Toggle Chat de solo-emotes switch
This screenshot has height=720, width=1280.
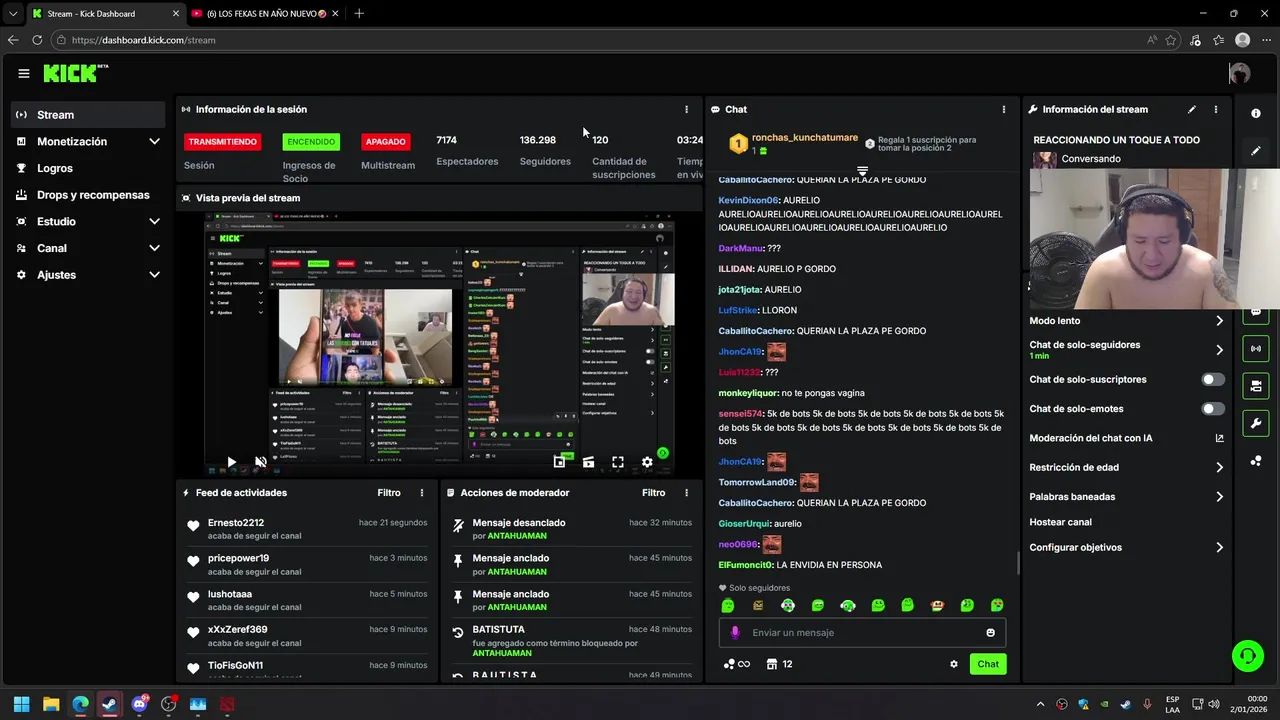(x=1212, y=409)
